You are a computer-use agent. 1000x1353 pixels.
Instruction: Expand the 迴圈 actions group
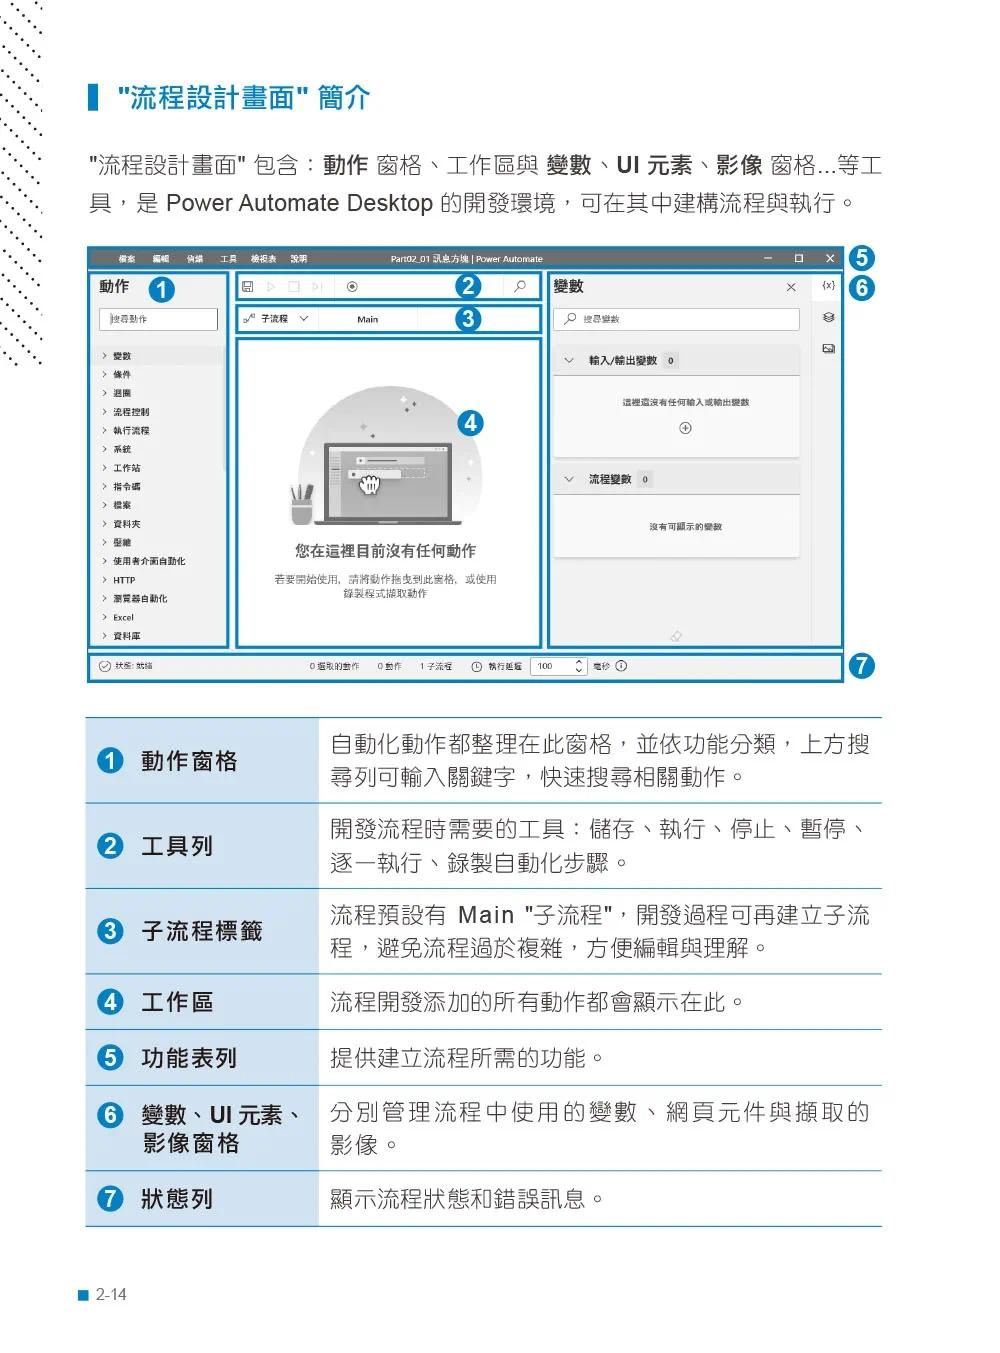click(x=104, y=393)
